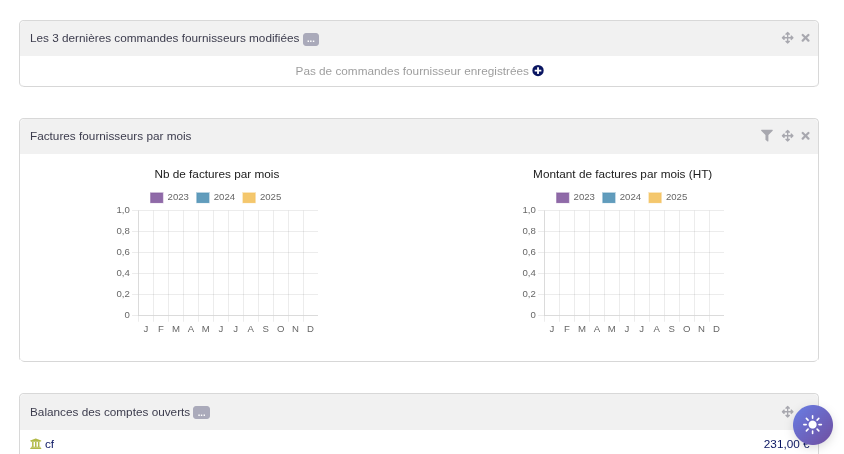The height and width of the screenshot is (454, 844).
Task: Expand the ellipsis badge on supplier orders title
Action: [311, 39]
